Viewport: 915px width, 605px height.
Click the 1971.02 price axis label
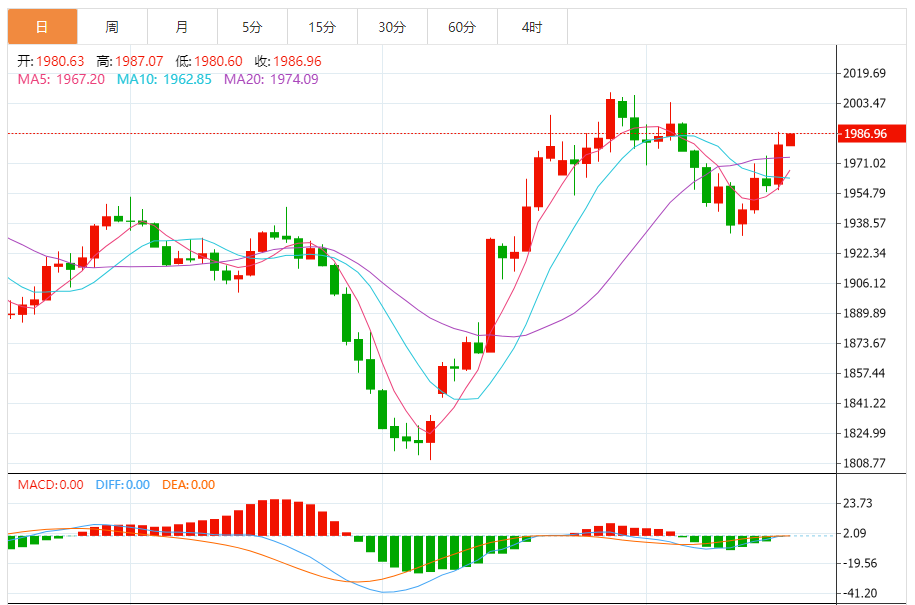[864, 163]
